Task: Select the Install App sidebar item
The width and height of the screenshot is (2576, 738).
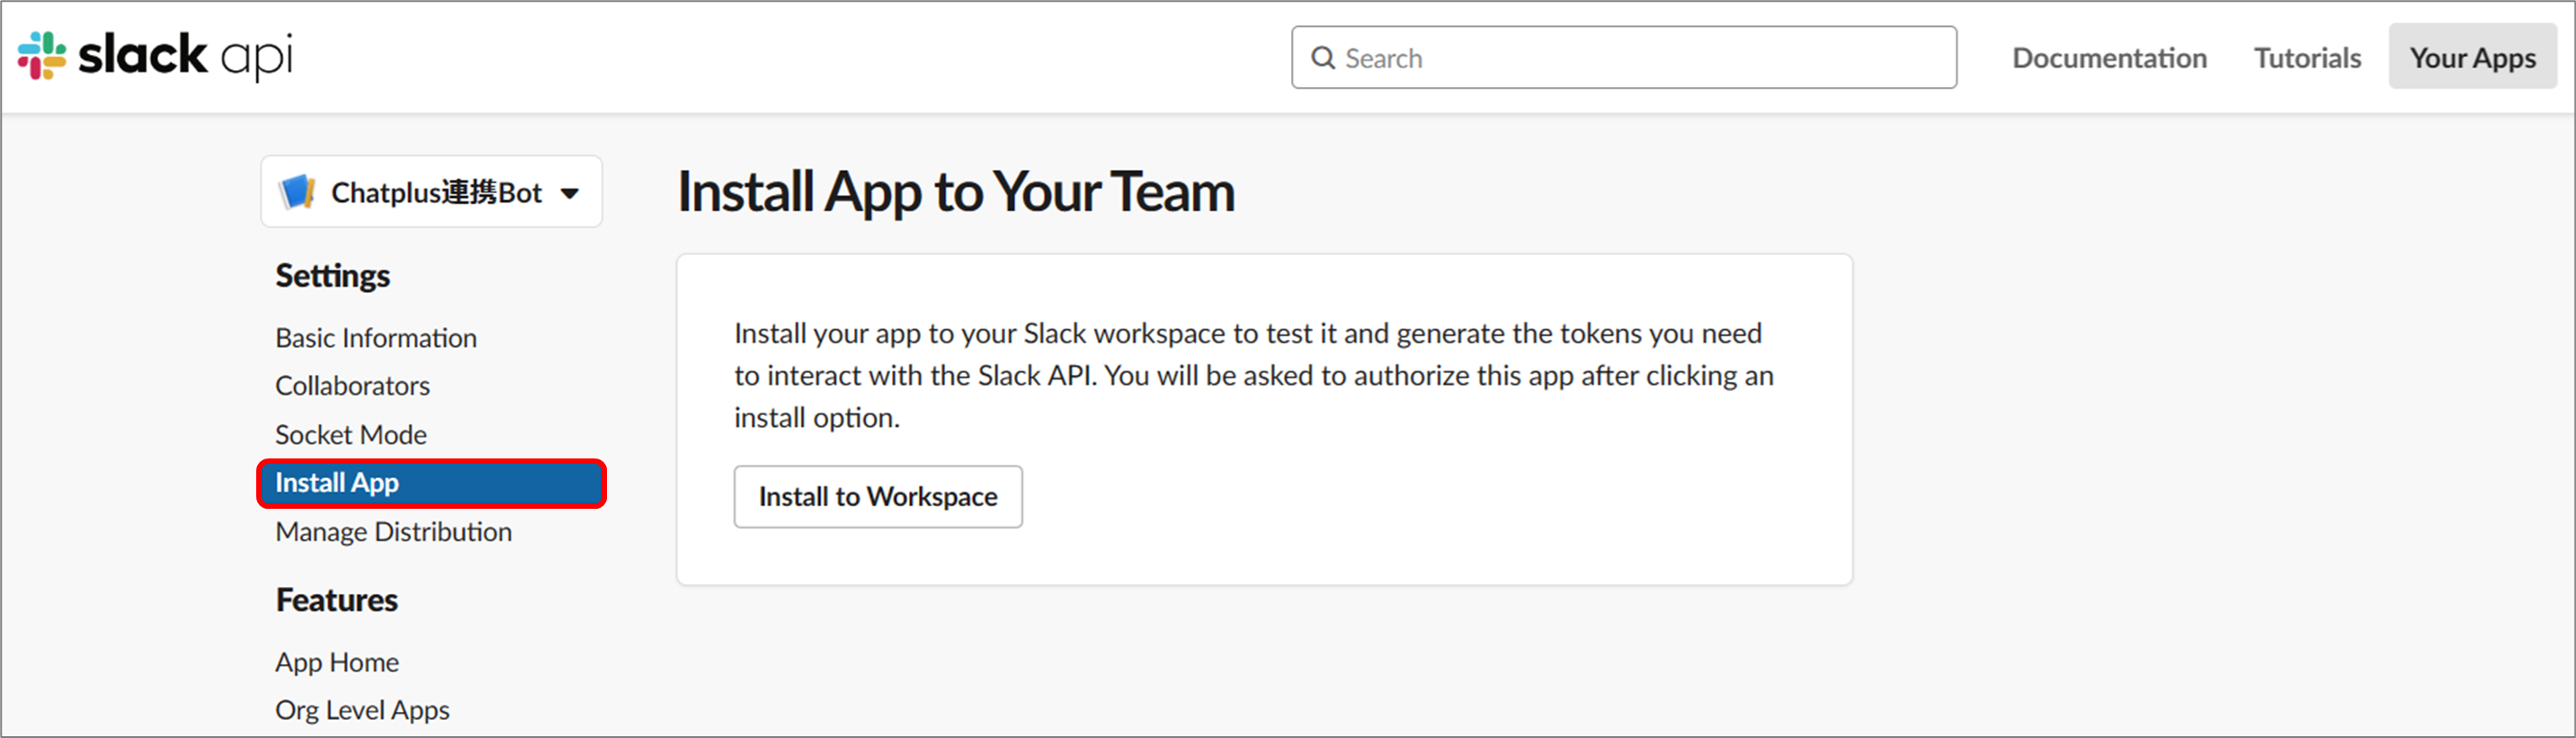Action: pyautogui.click(x=432, y=483)
